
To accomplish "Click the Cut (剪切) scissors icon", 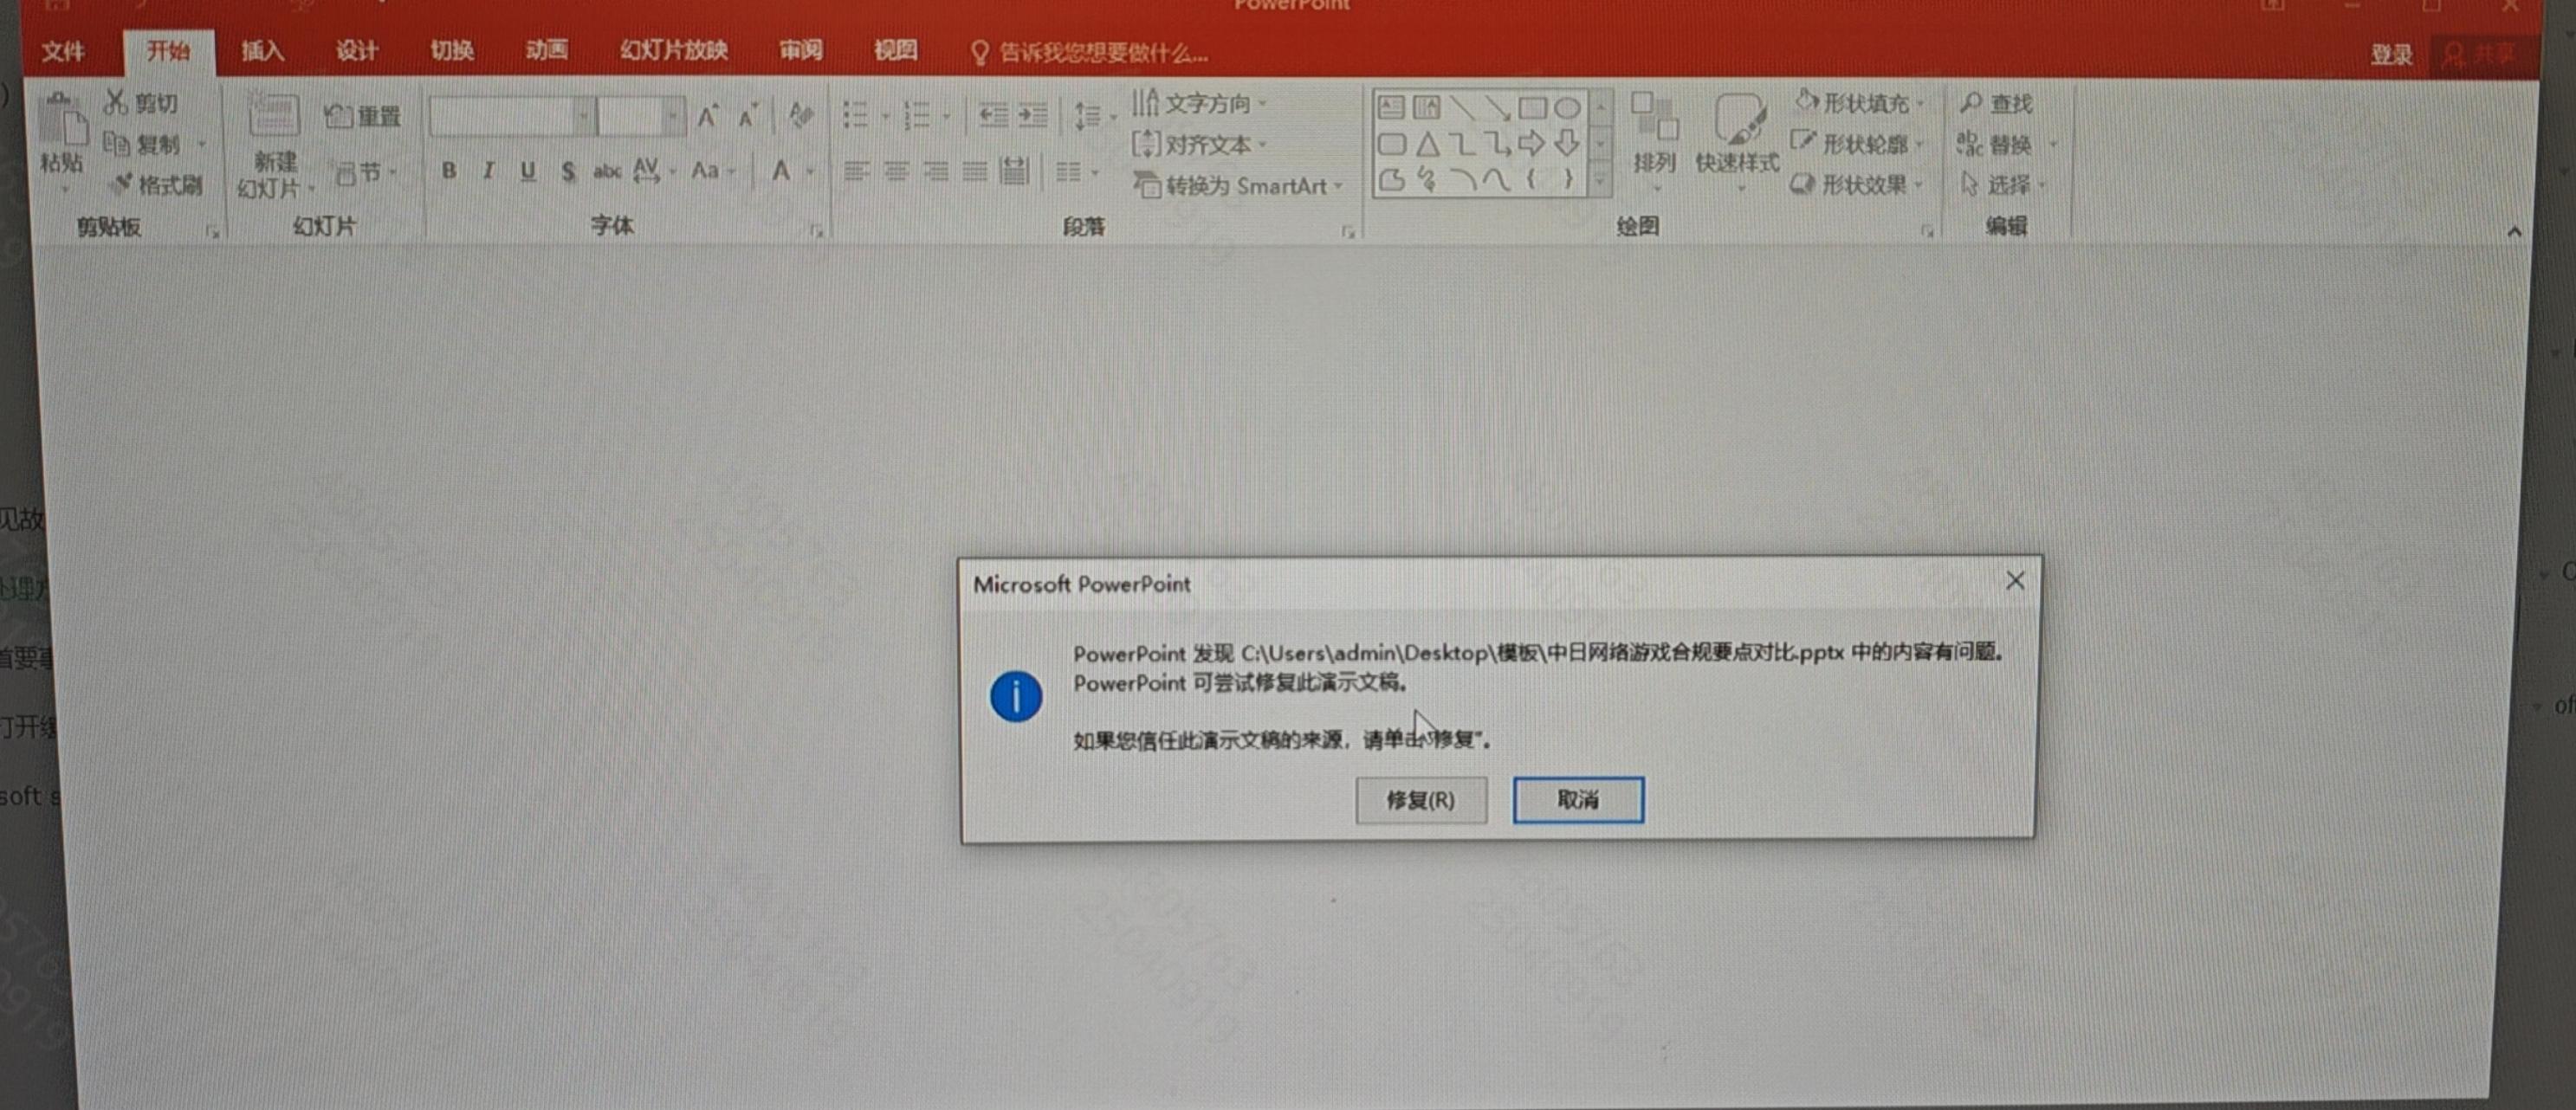I will (116, 102).
